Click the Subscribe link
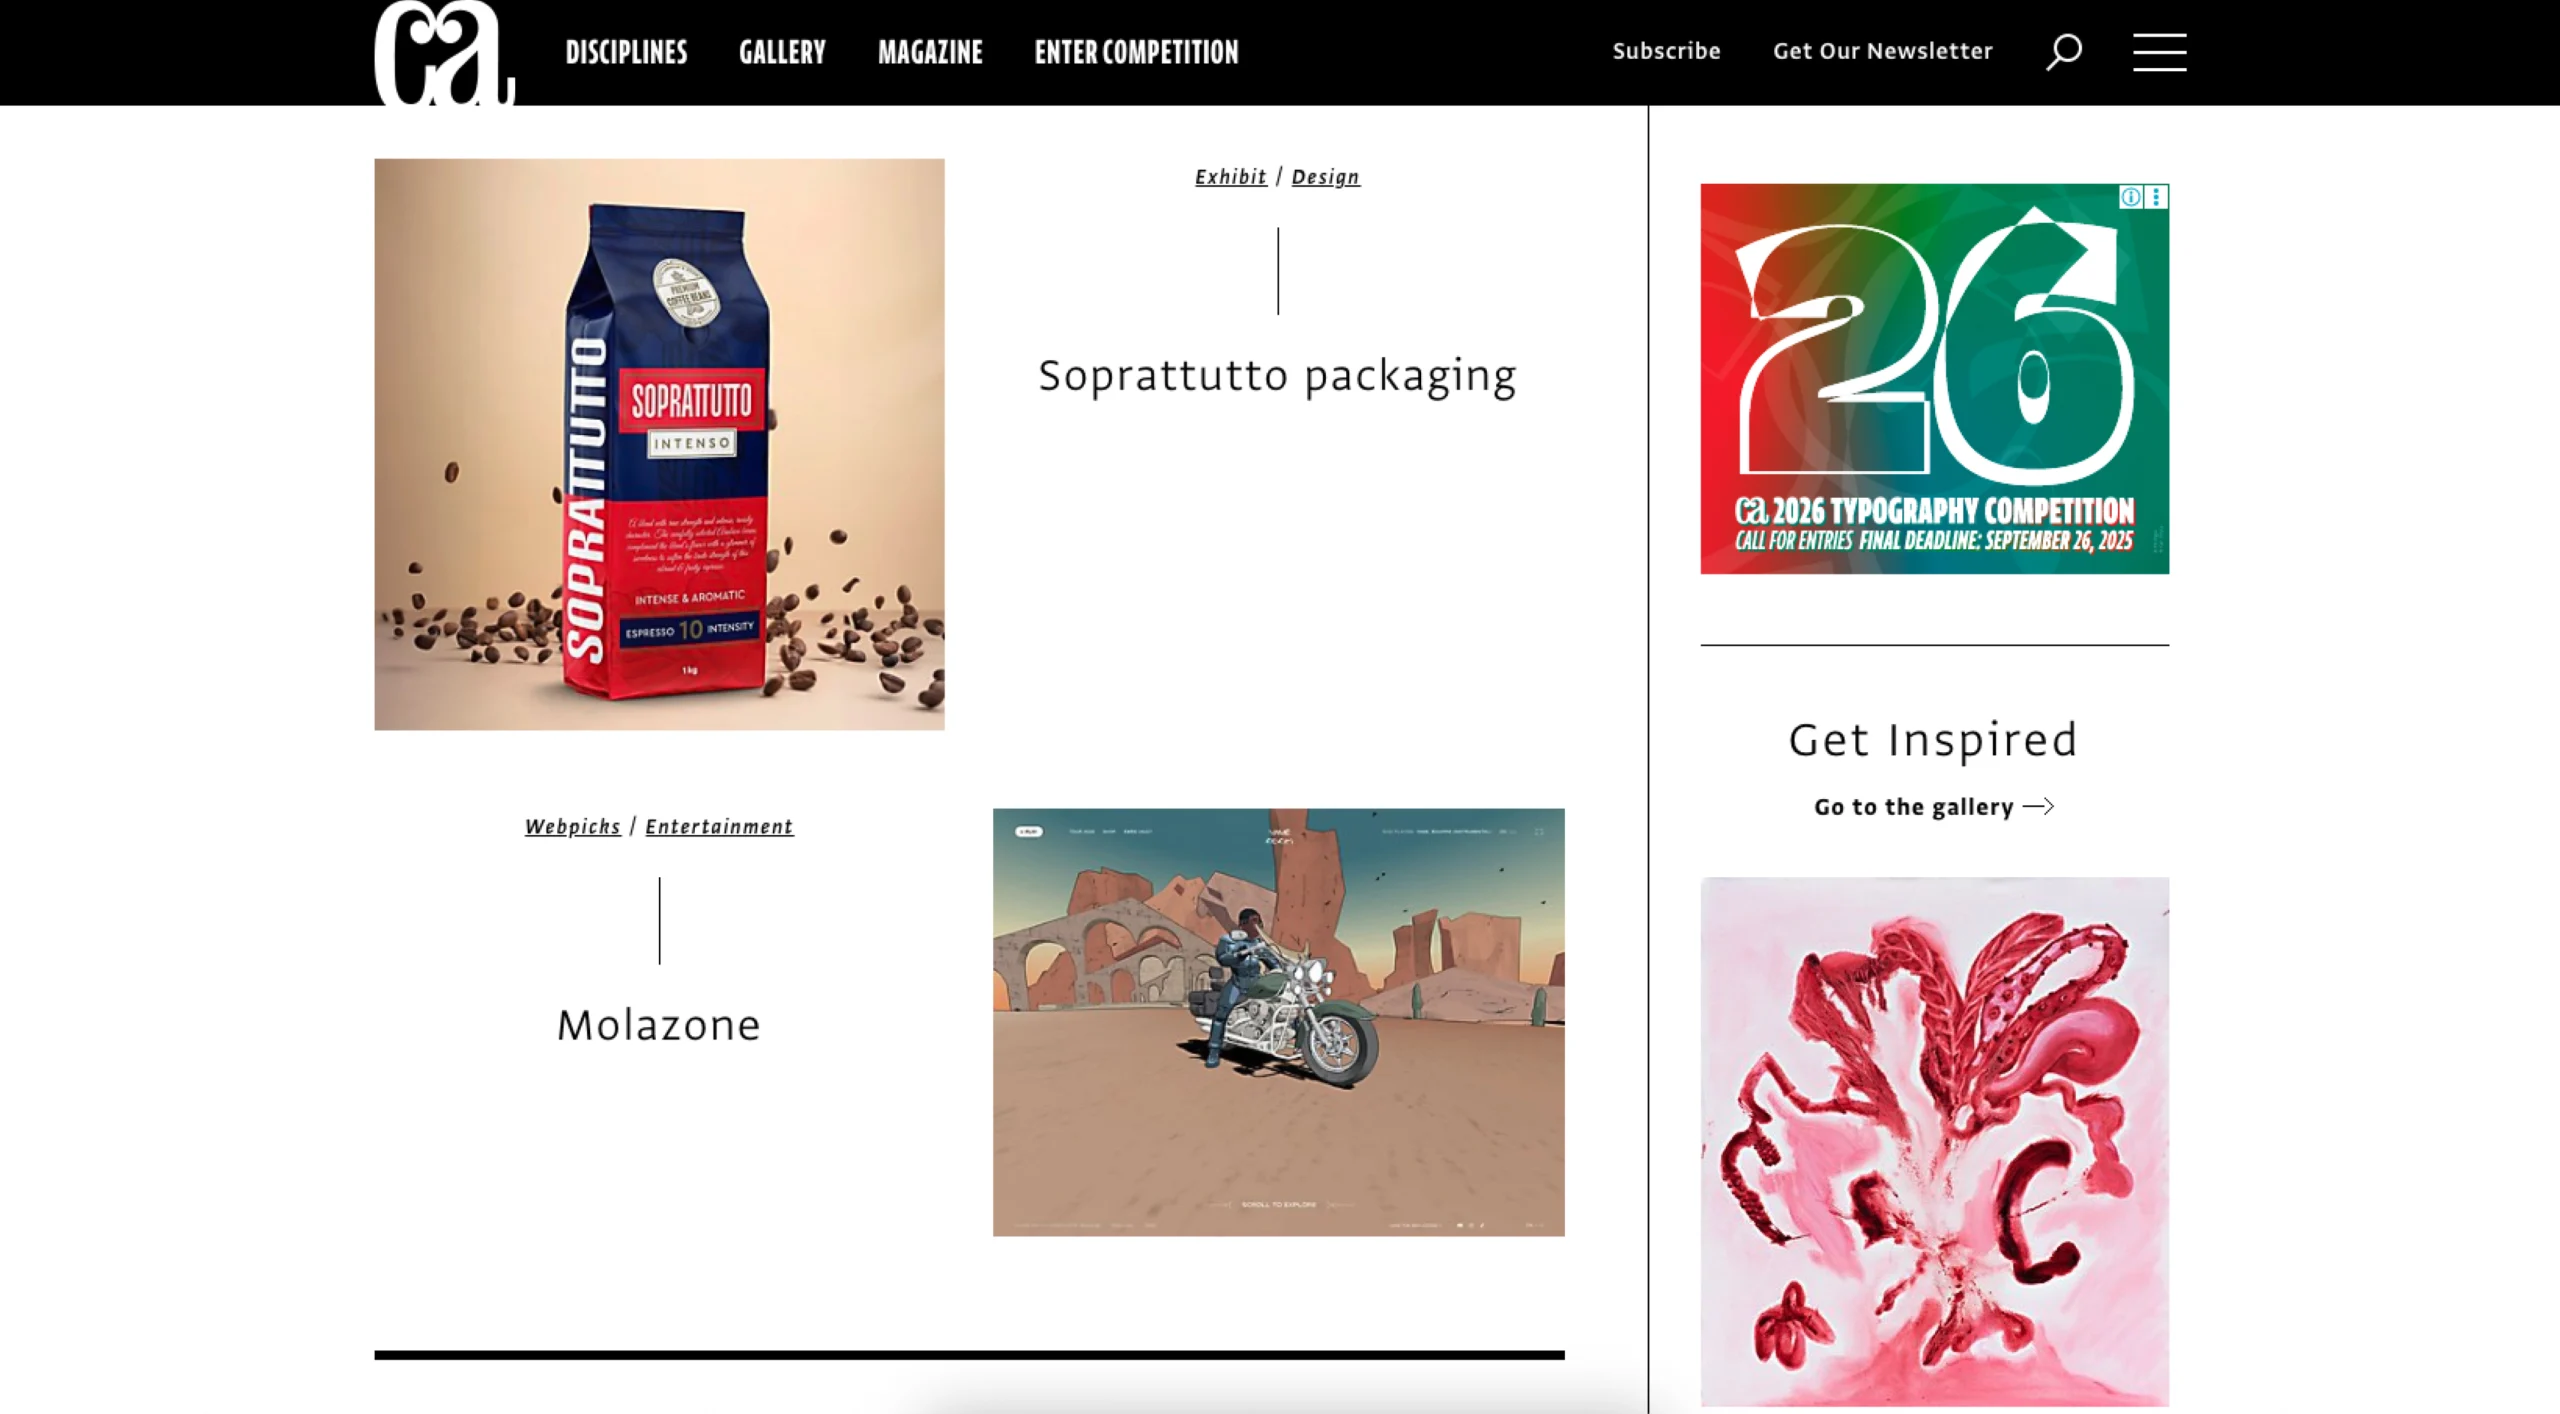This screenshot has height=1414, width=2560. (x=1666, y=51)
